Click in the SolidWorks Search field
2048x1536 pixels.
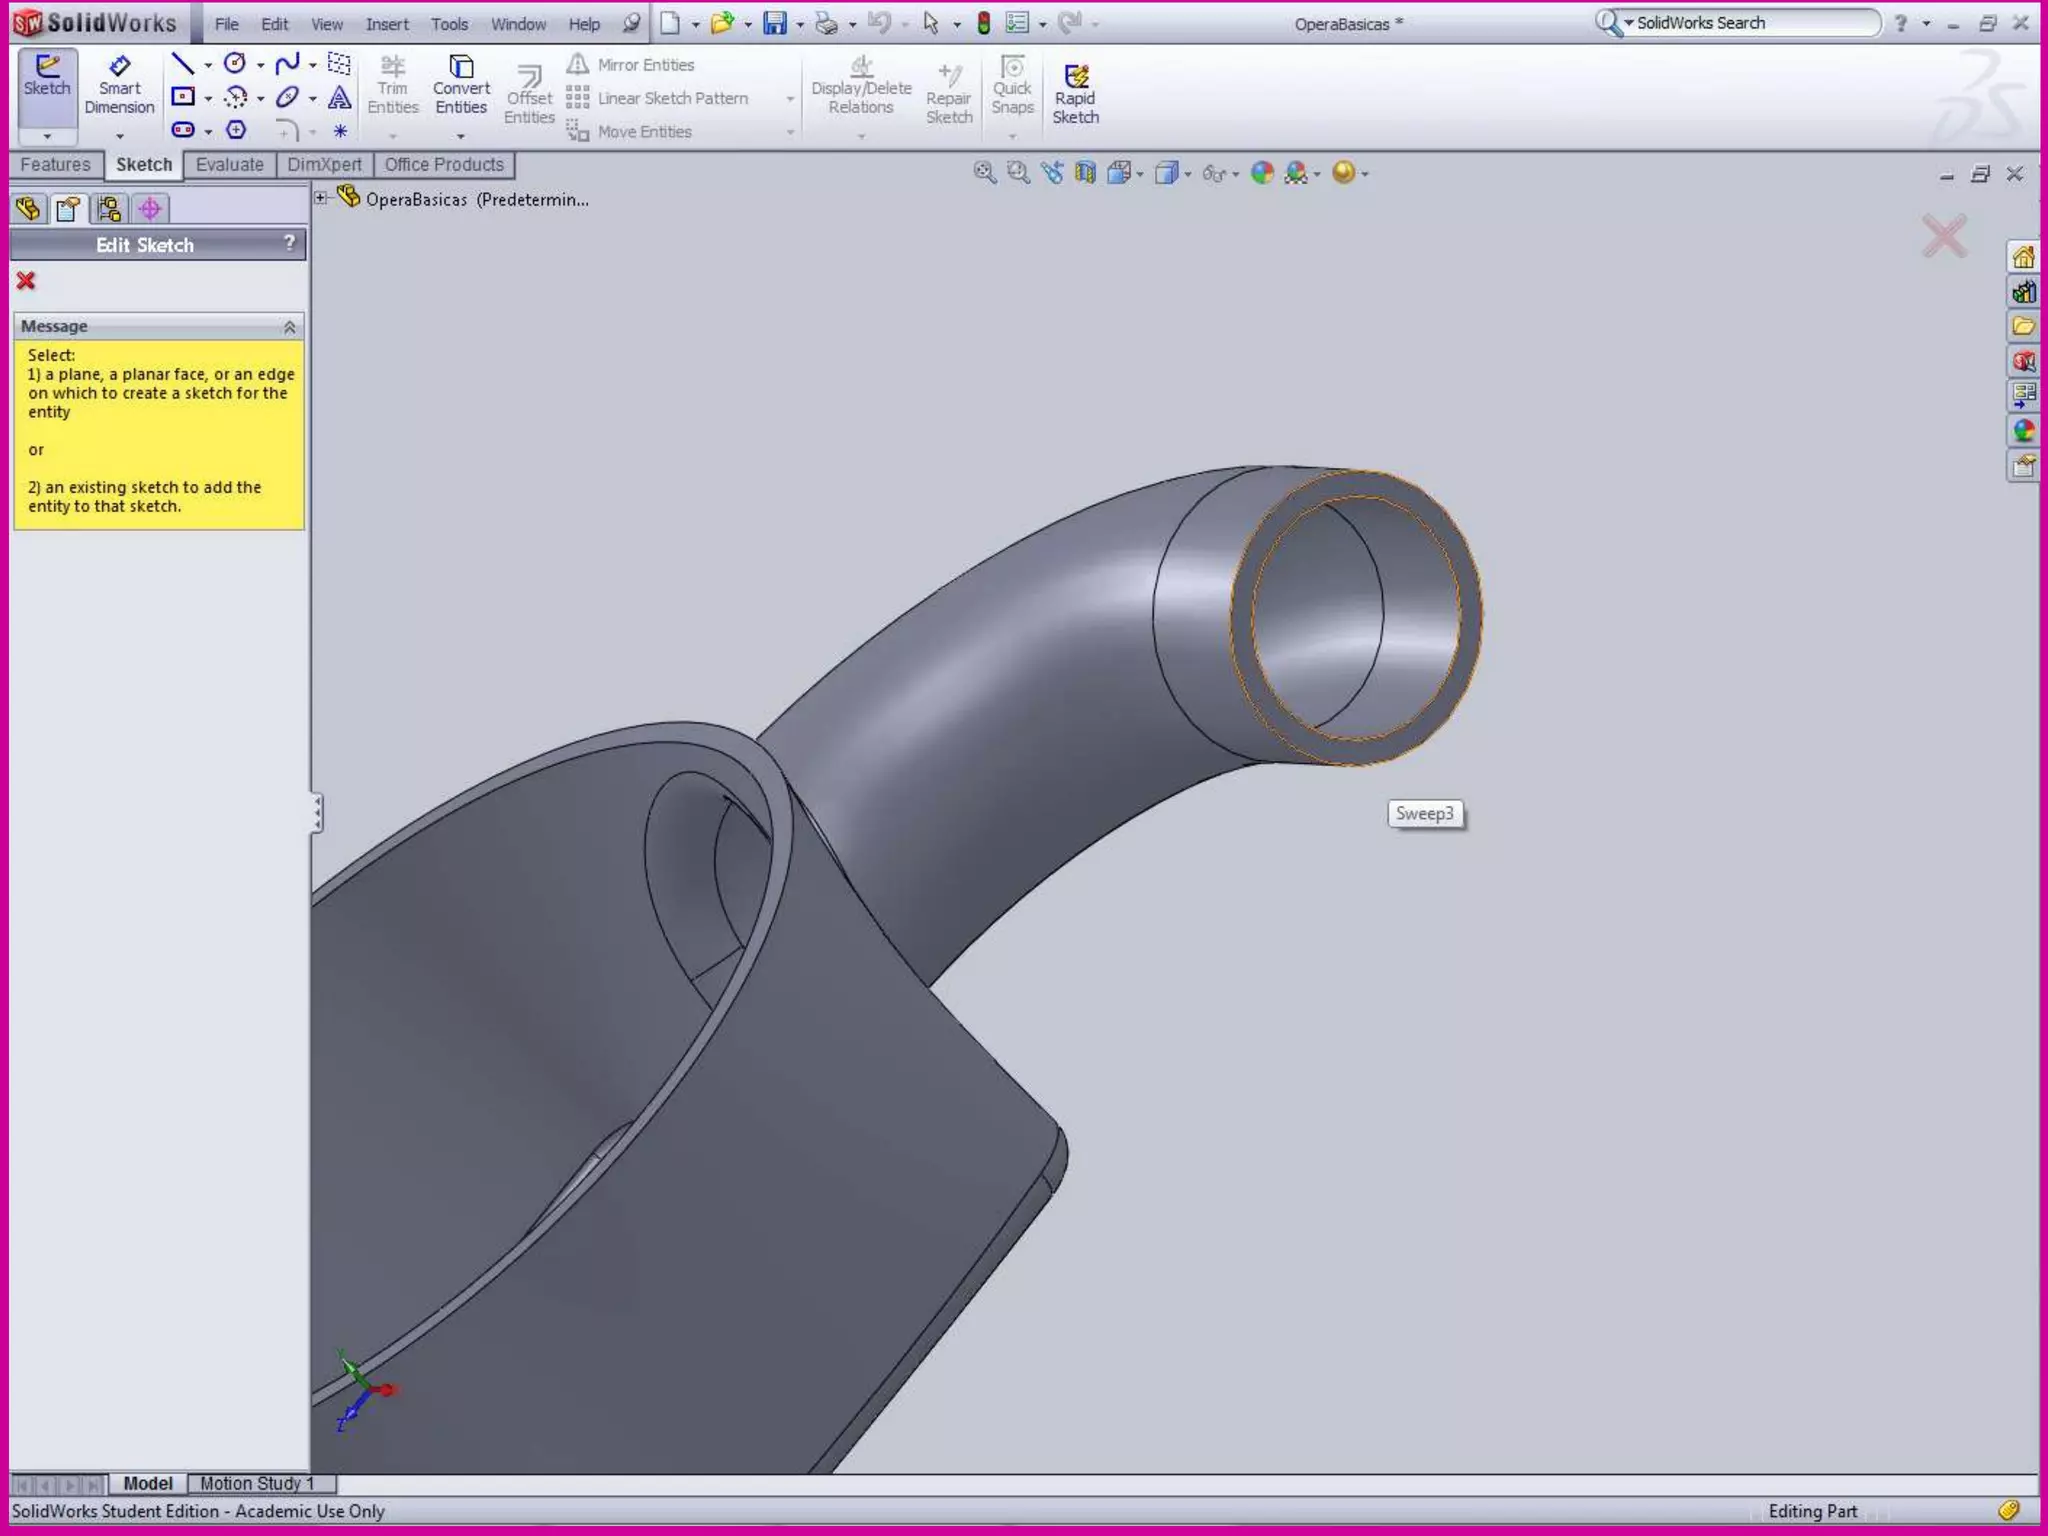[x=1750, y=23]
